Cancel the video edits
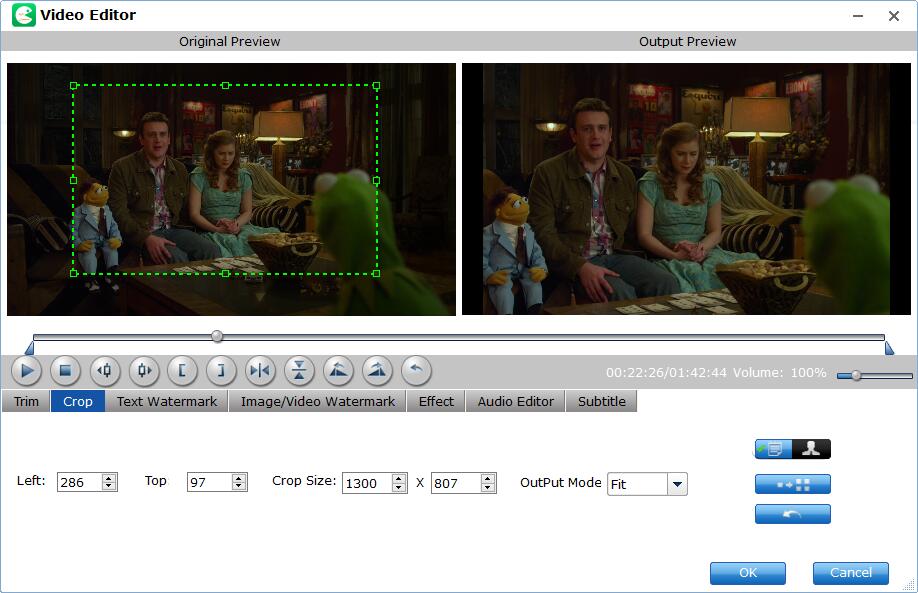This screenshot has width=918, height=593. (x=851, y=573)
